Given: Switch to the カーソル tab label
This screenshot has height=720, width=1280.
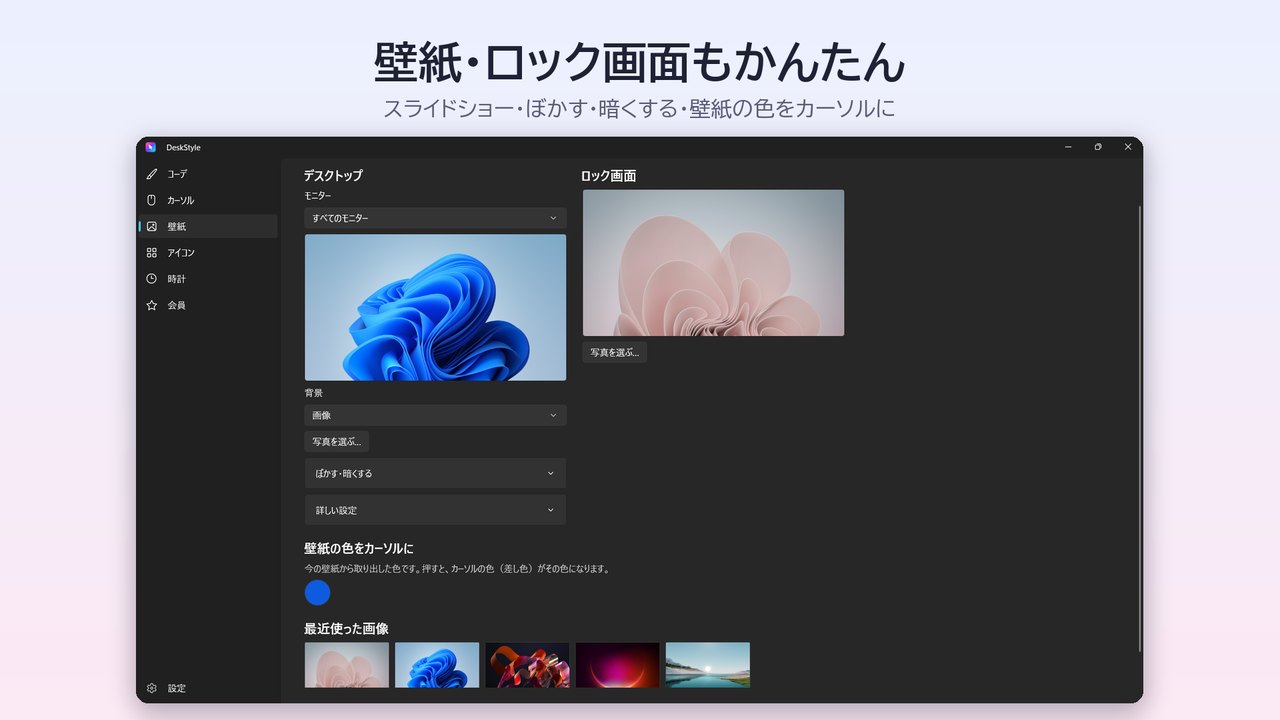Looking at the screenshot, I should click(181, 200).
